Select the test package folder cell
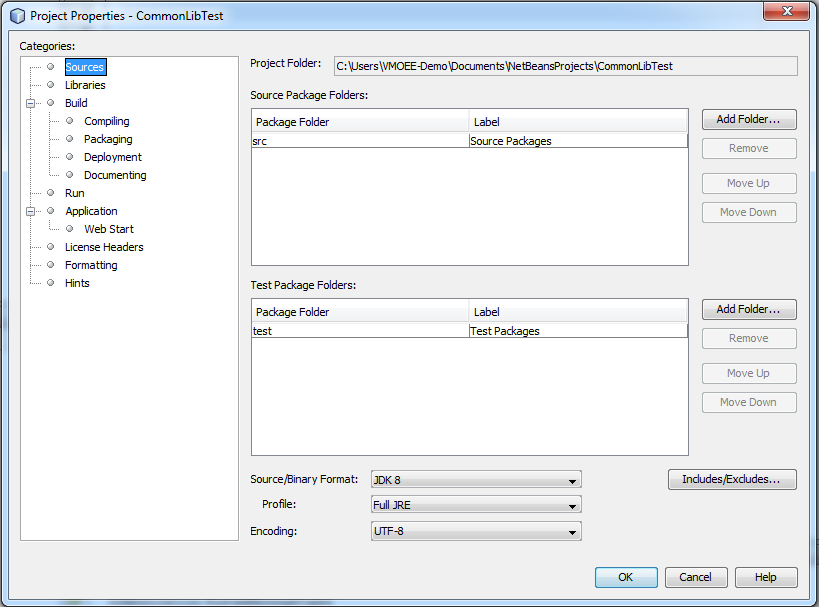The image size is (819, 607). pos(360,331)
